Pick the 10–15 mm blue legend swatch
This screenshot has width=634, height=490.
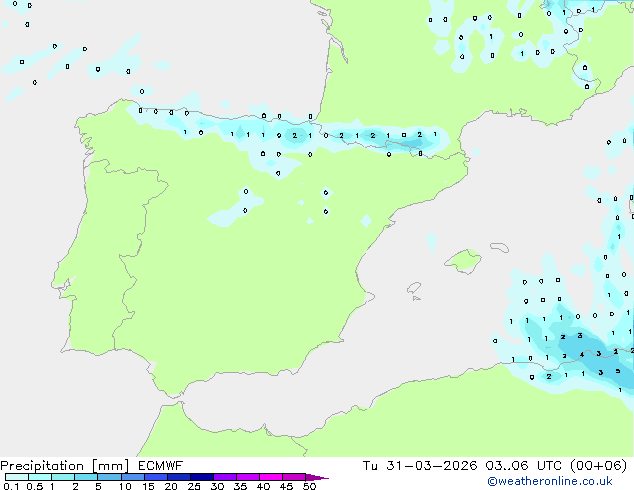(x=133, y=477)
